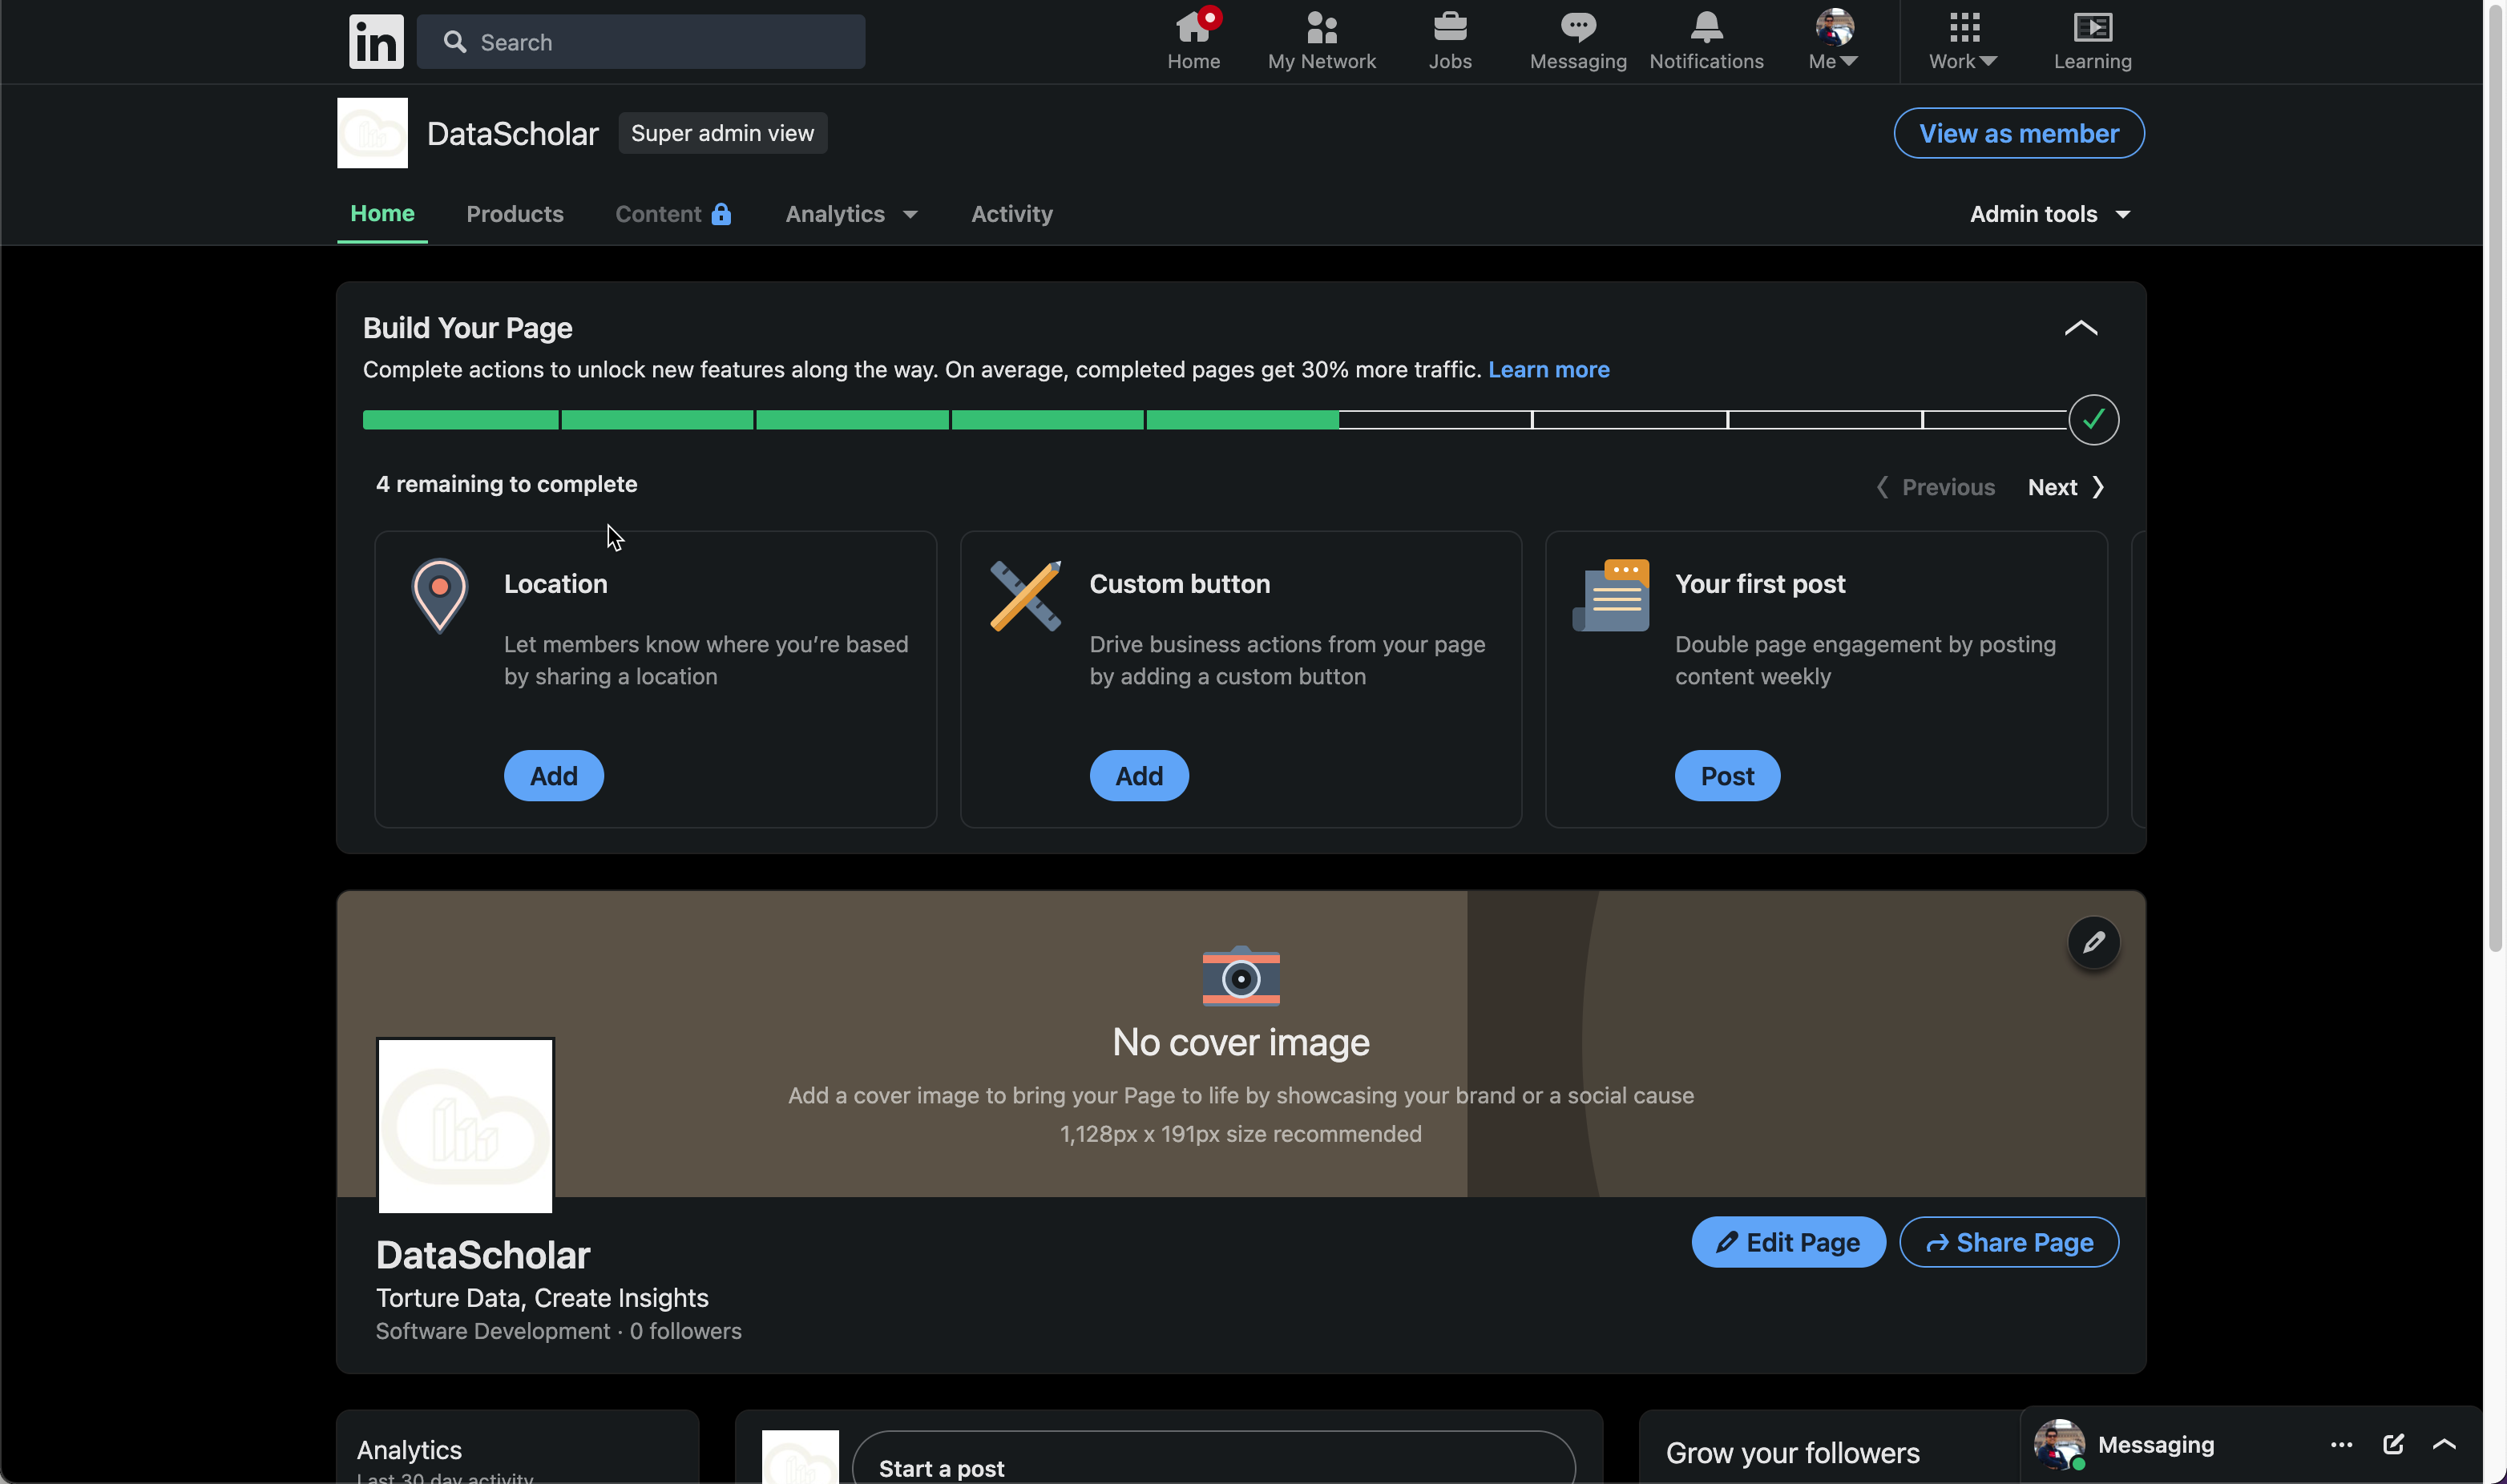Click the View as member button
2507x1484 pixels.
coord(2018,133)
